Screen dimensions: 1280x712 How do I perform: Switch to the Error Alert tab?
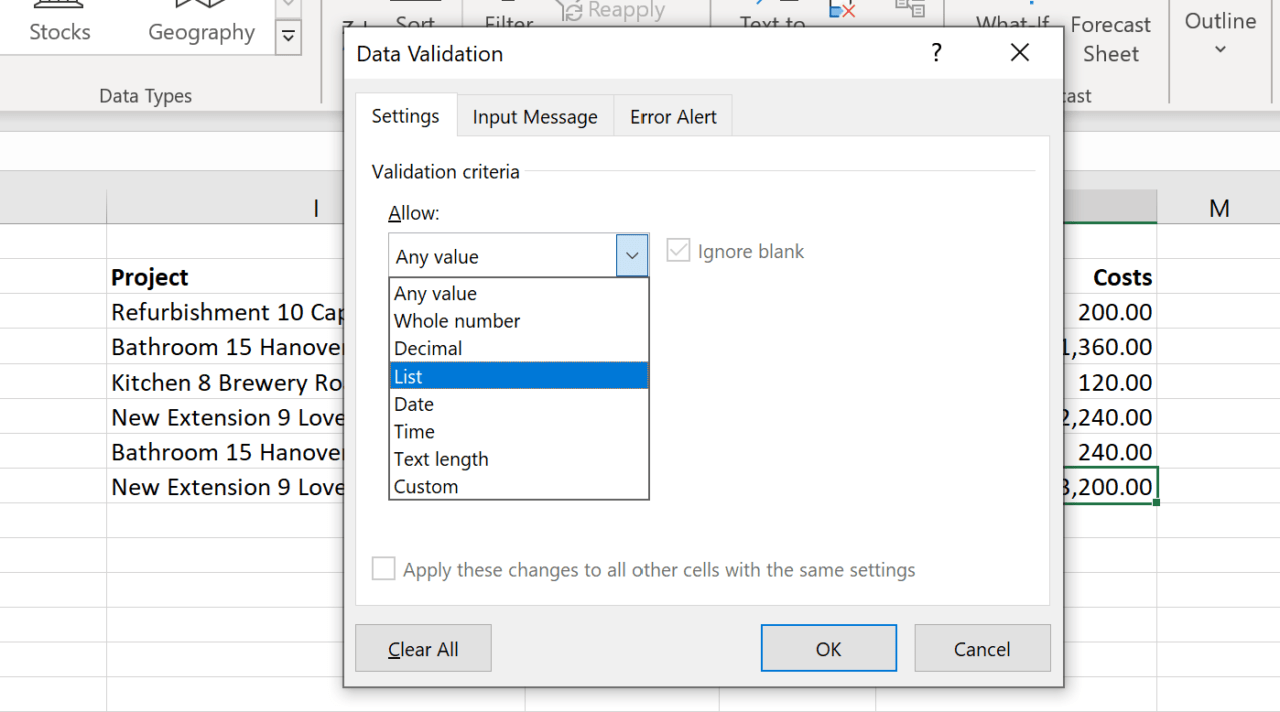[x=672, y=116]
